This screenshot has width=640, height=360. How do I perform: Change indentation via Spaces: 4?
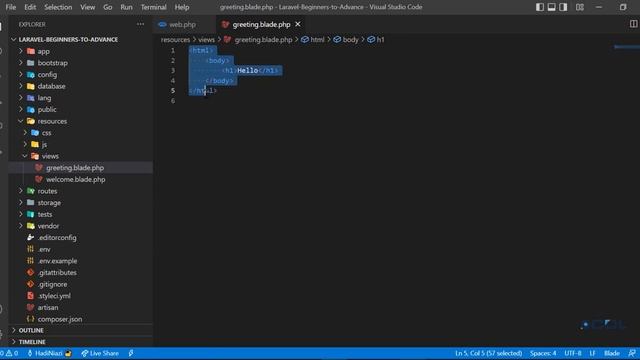tap(543, 353)
